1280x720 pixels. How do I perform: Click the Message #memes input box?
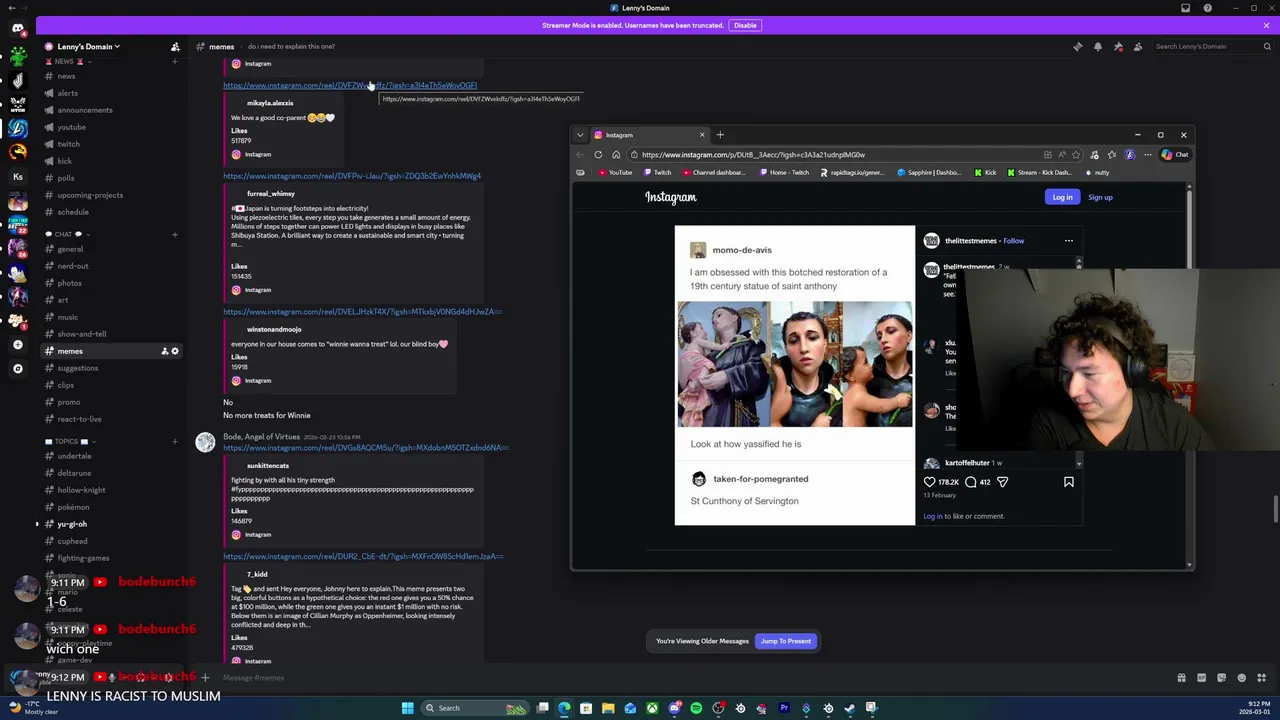[690, 678]
